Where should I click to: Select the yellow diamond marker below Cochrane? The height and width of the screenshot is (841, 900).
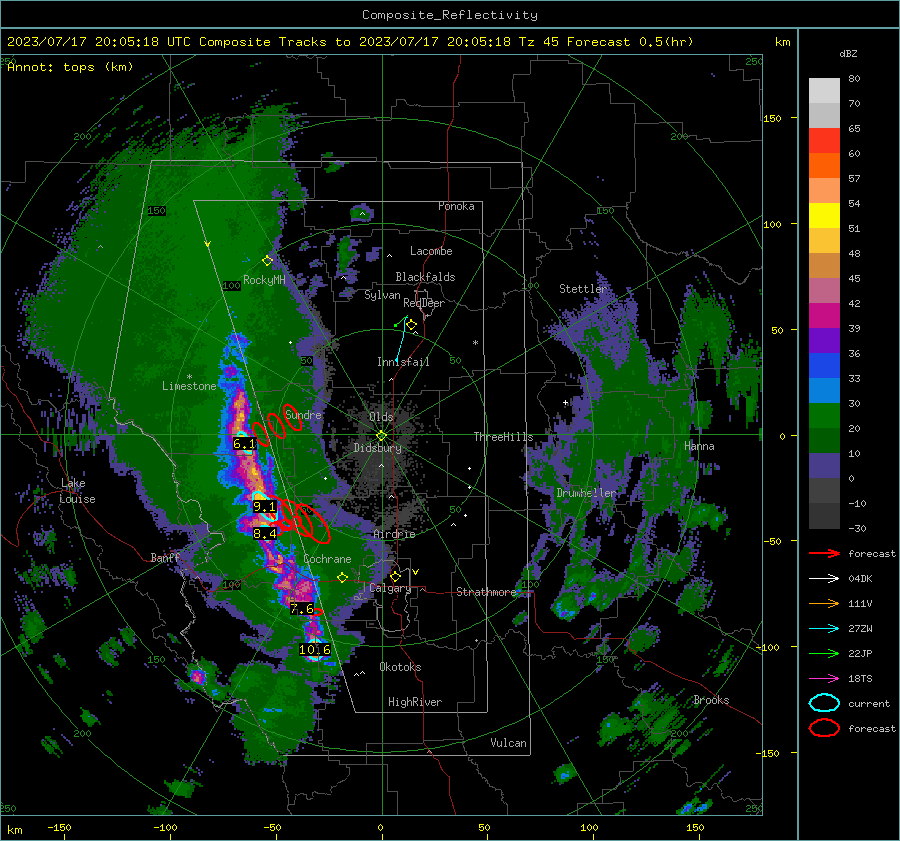coord(343,577)
